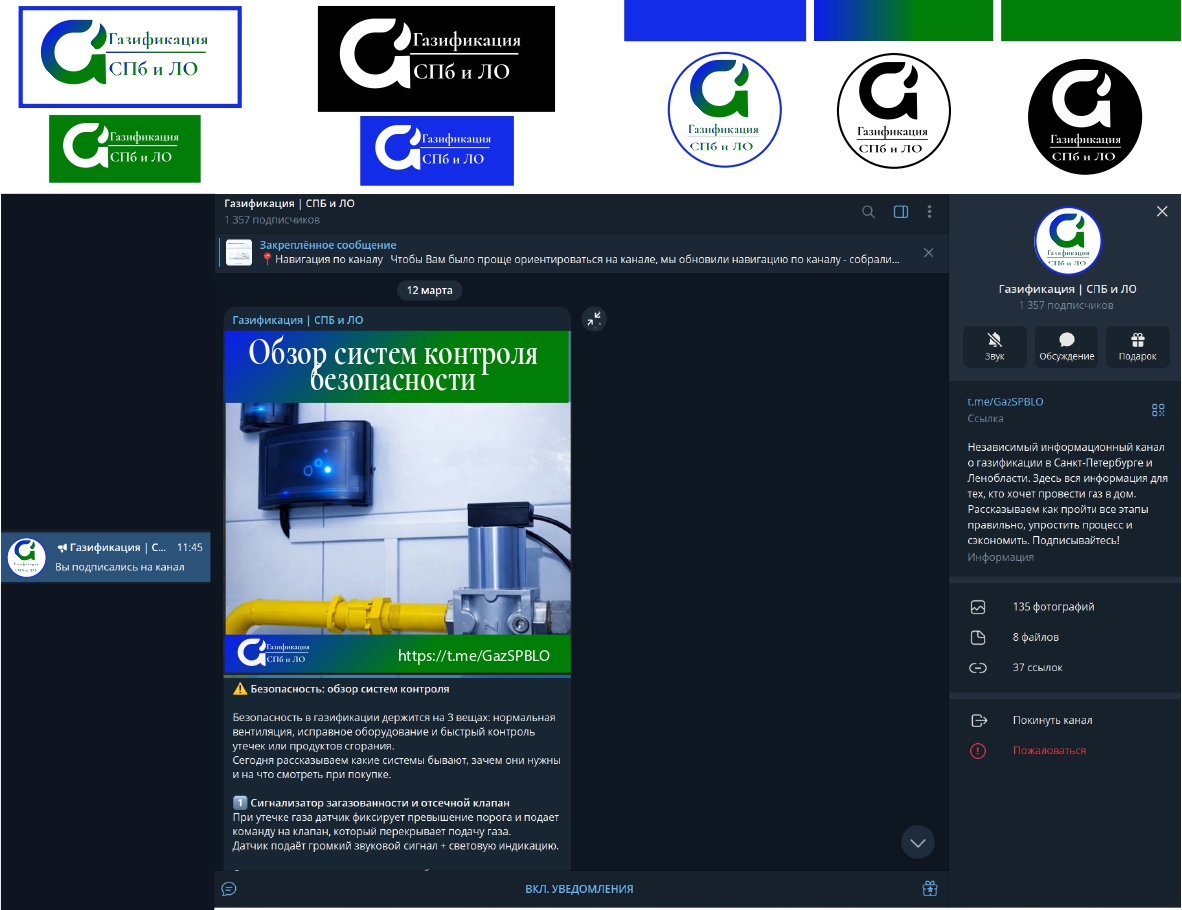Image resolution: width=1182 pixels, height=910 pixels.
Task: Mute channel with the Звук button
Action: coord(994,347)
